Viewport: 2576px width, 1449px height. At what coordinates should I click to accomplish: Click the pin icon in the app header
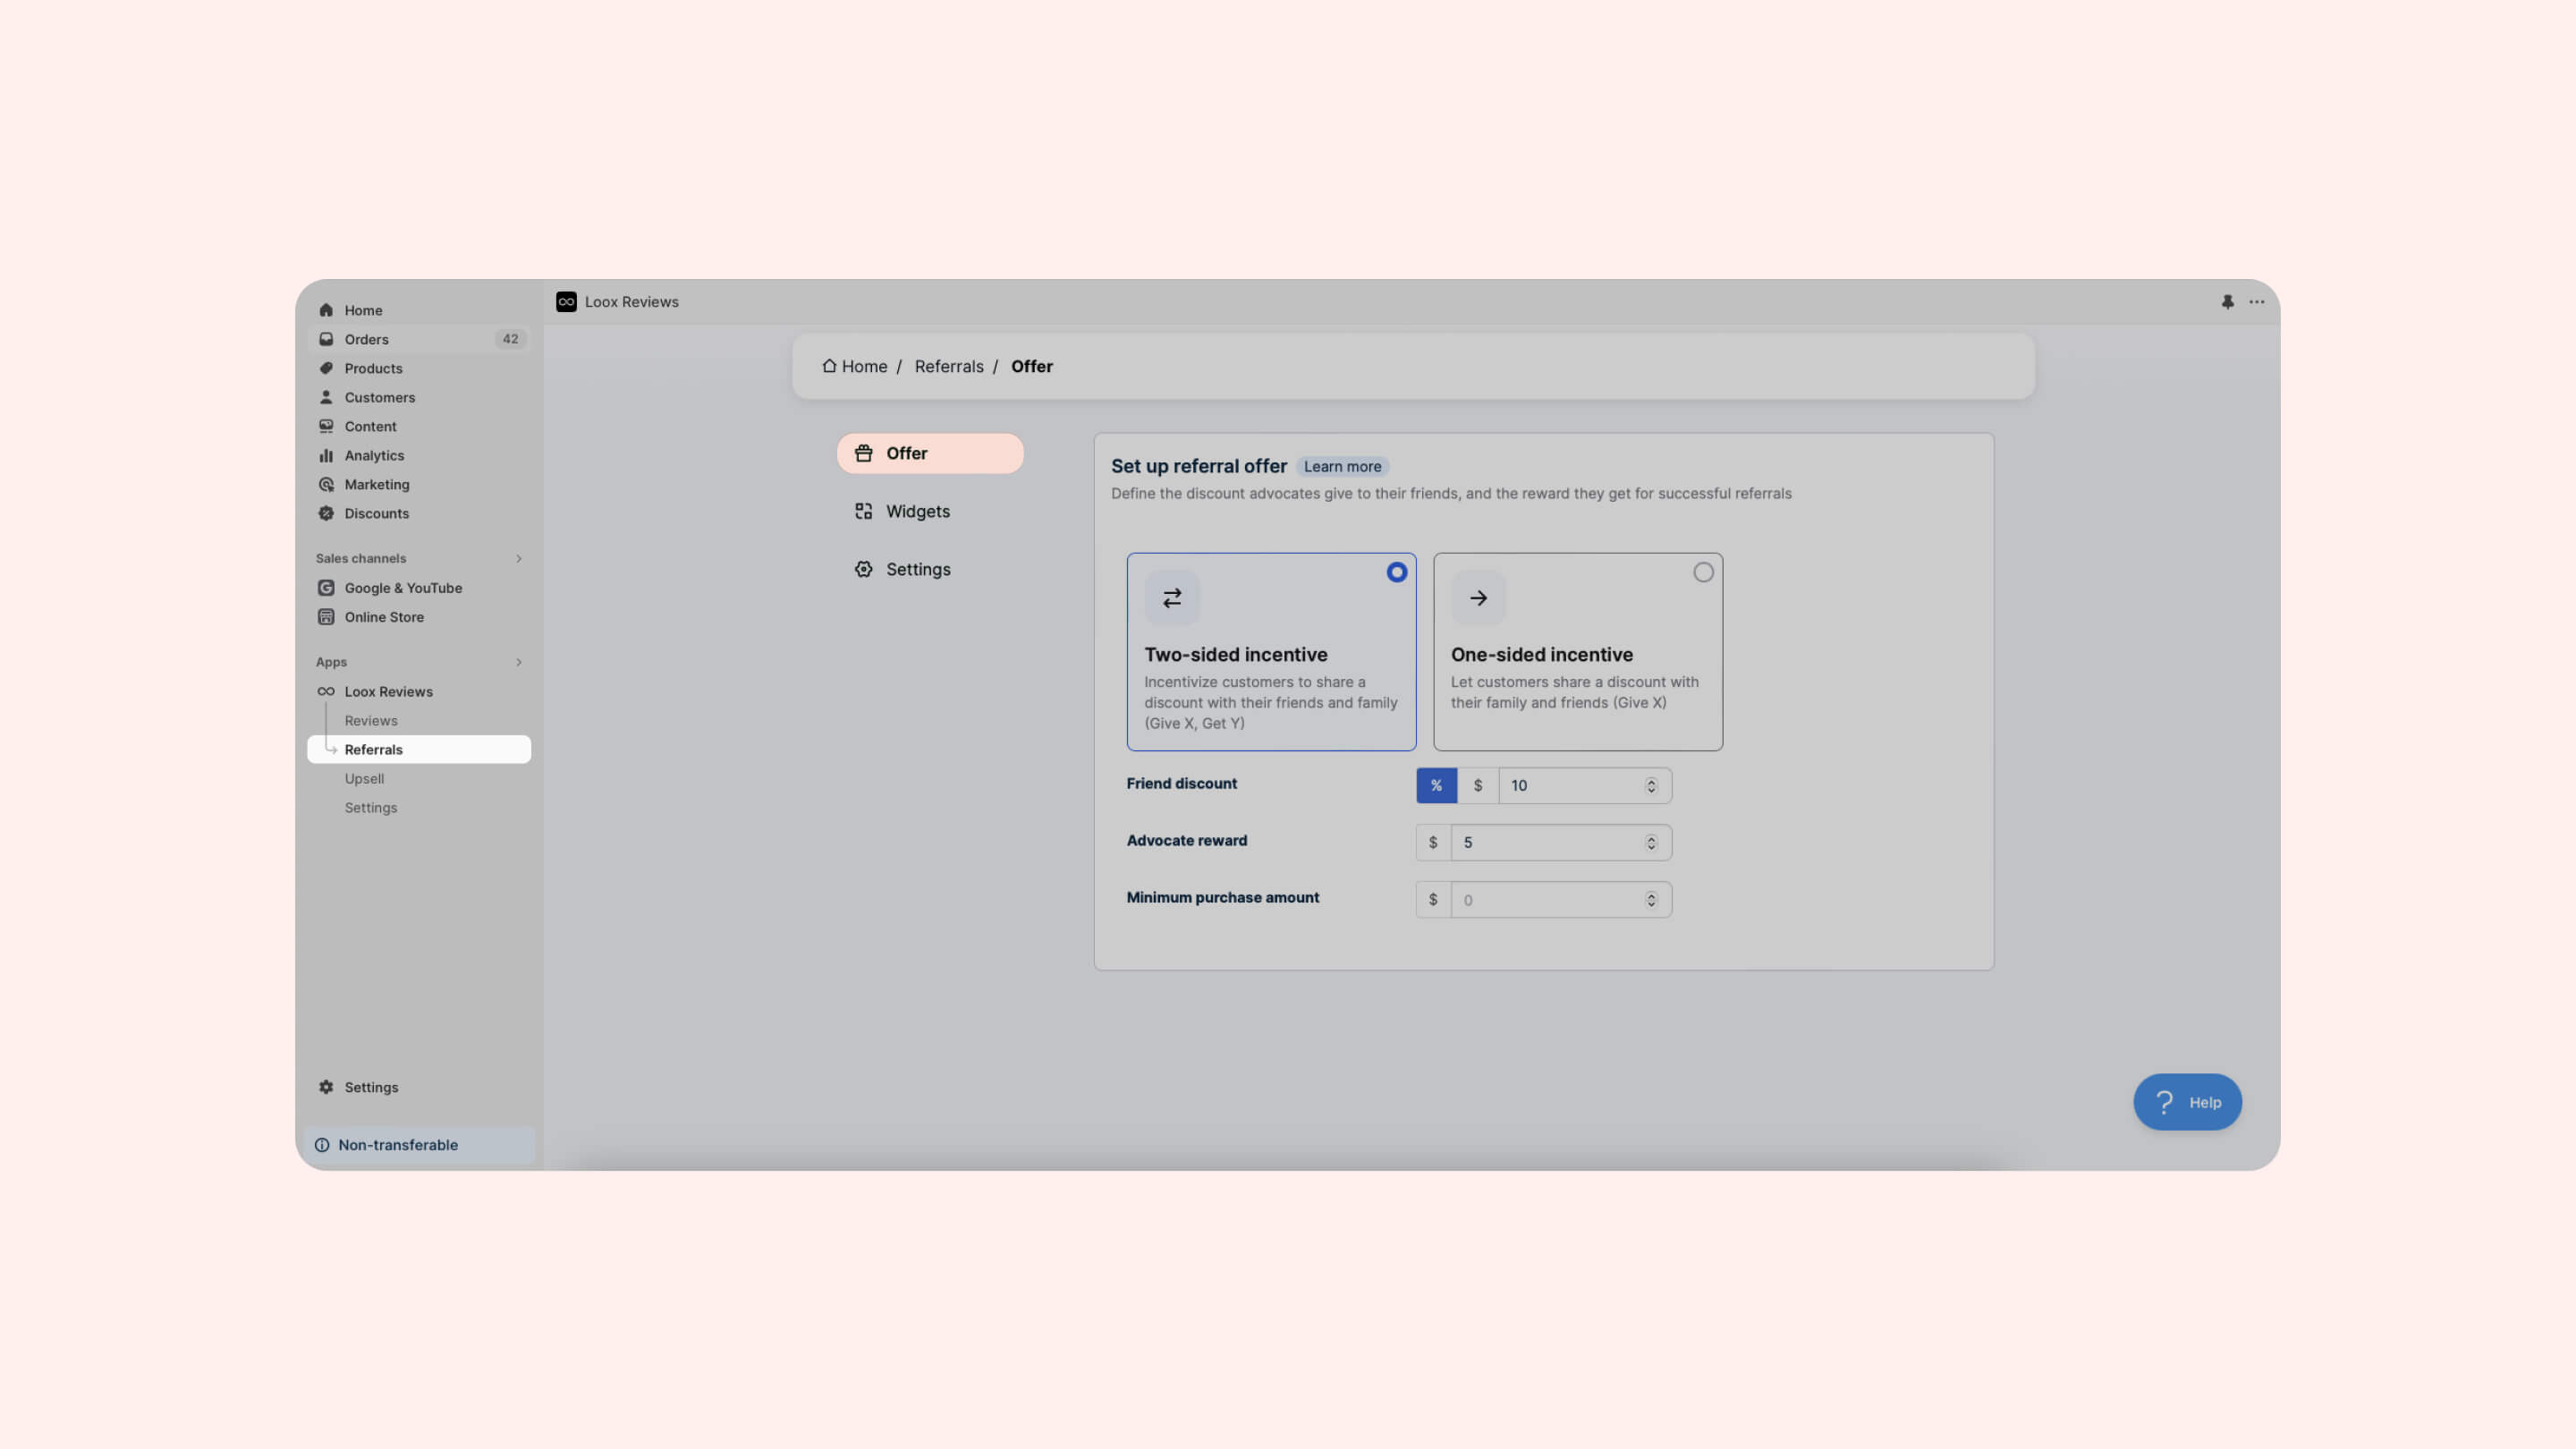tap(2227, 302)
